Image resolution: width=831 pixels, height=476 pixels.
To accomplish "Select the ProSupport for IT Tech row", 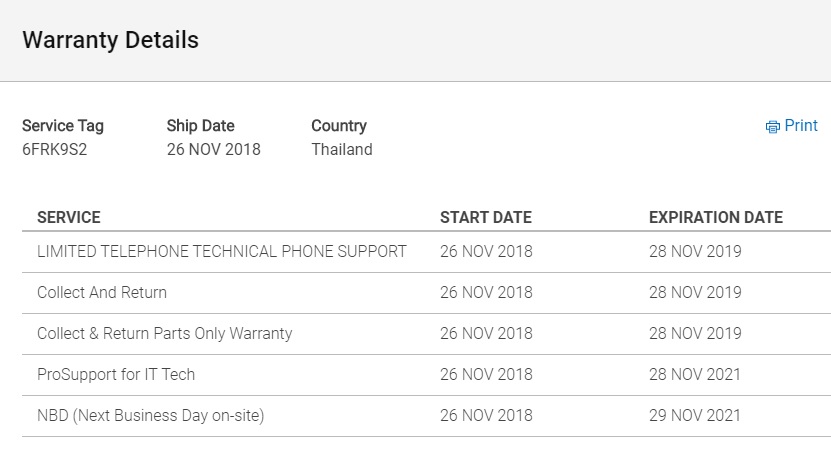I will click(x=426, y=375).
